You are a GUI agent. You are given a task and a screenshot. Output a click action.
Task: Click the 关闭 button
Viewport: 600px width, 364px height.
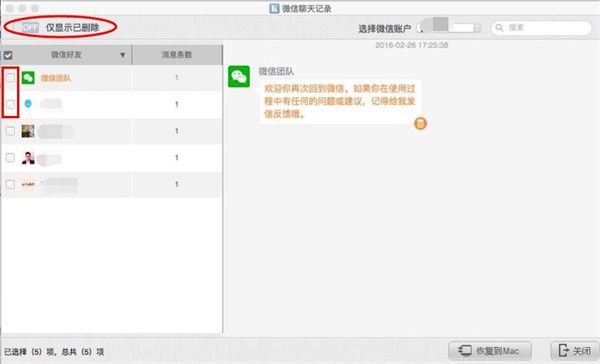pos(575,351)
